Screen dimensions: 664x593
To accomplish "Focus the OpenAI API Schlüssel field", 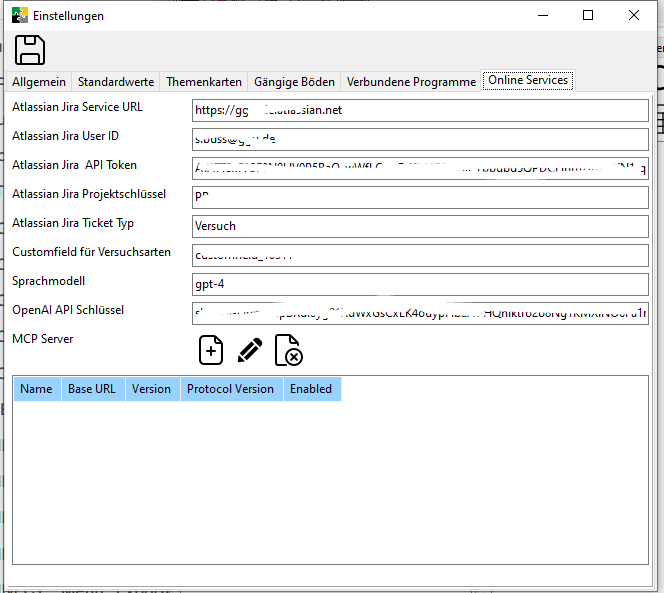I will point(420,313).
